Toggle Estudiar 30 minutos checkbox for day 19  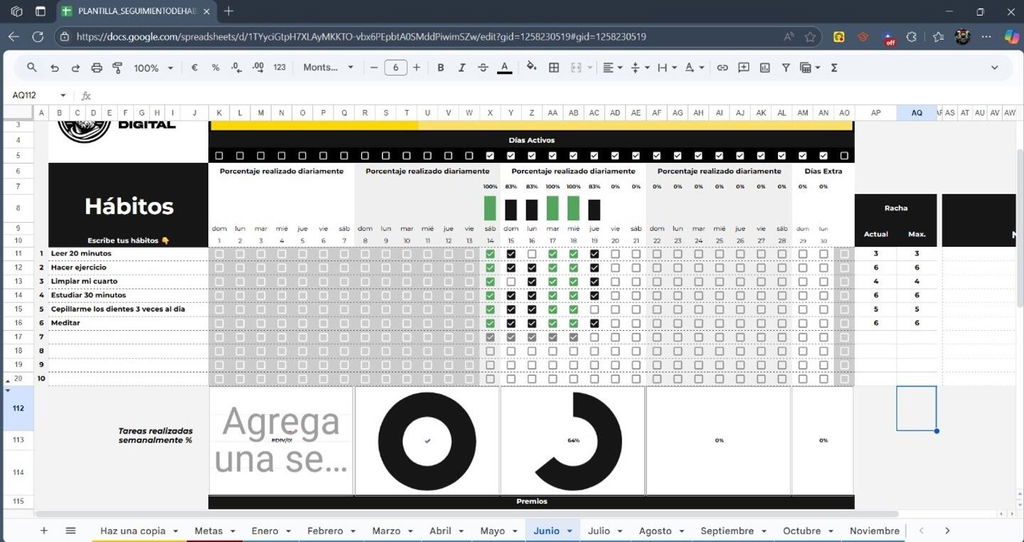[x=594, y=295]
